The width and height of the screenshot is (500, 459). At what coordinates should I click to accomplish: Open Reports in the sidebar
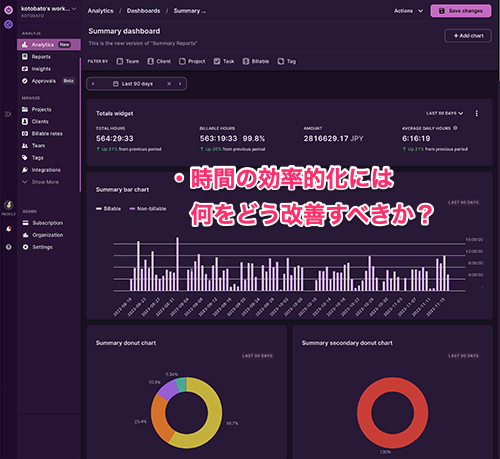pyautogui.click(x=41, y=57)
